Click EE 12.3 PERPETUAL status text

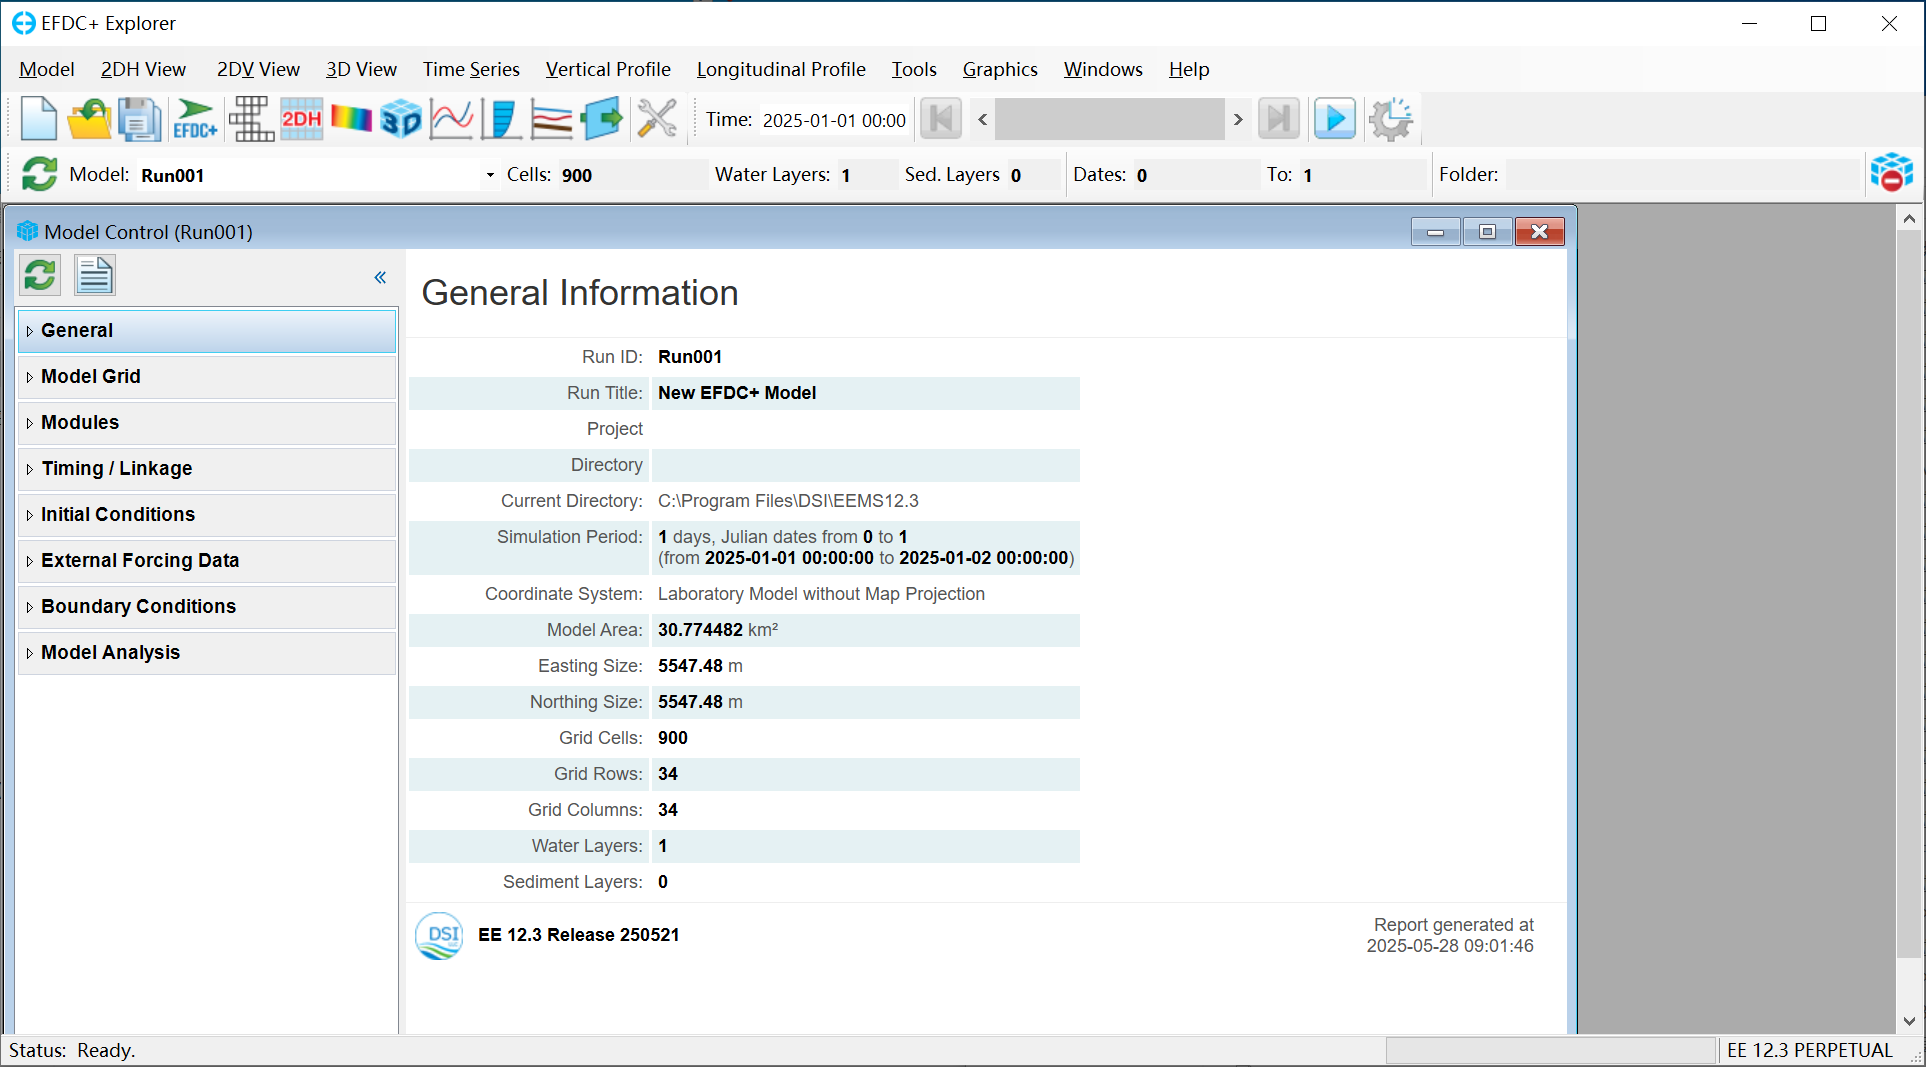pos(1810,1050)
